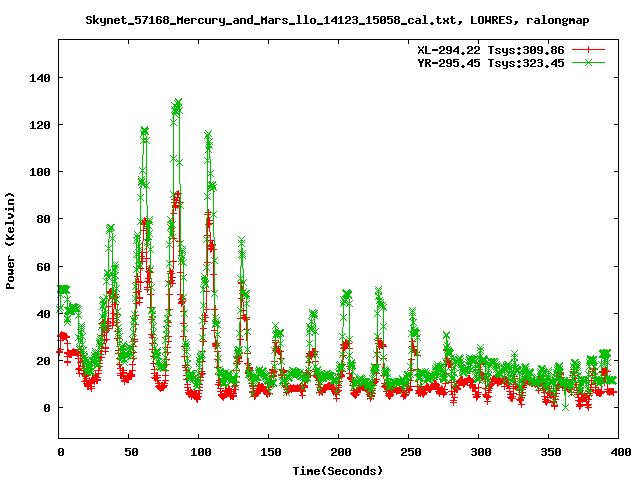This screenshot has height=480, width=640.
Task: Click the y-axis tick label 20
Action: point(44,361)
